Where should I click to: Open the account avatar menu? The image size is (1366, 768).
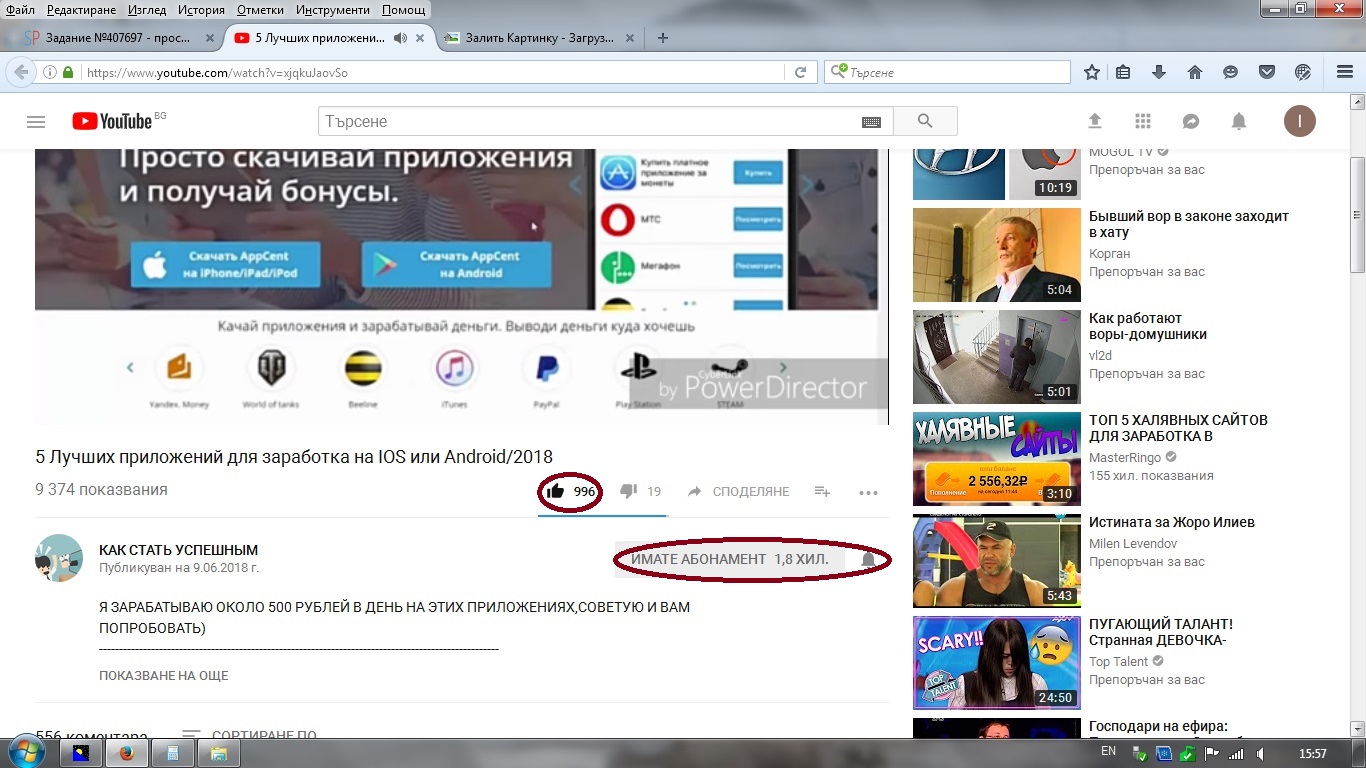point(1300,121)
